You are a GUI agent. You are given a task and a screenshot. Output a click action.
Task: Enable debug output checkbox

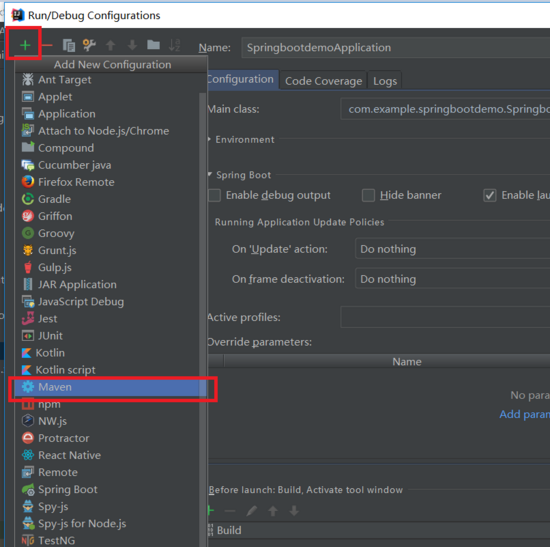pyautogui.click(x=214, y=195)
